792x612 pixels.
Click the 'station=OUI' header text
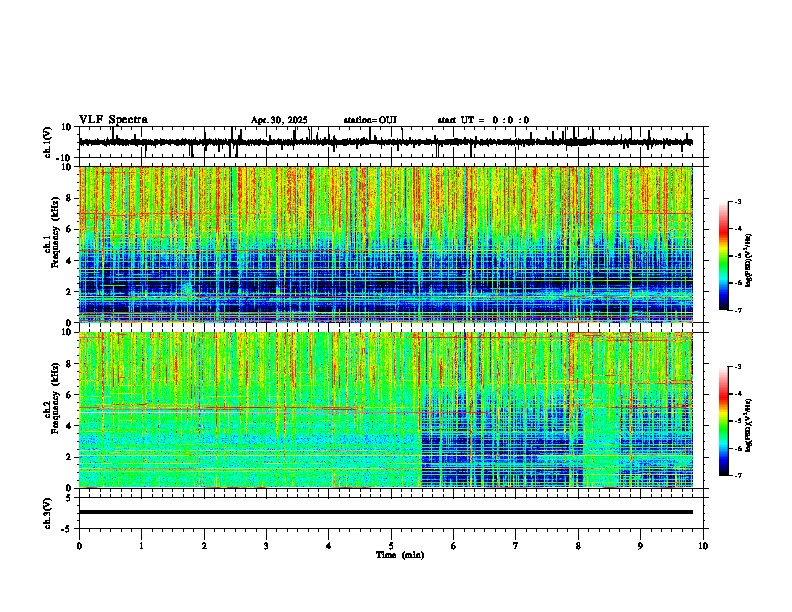(370, 120)
